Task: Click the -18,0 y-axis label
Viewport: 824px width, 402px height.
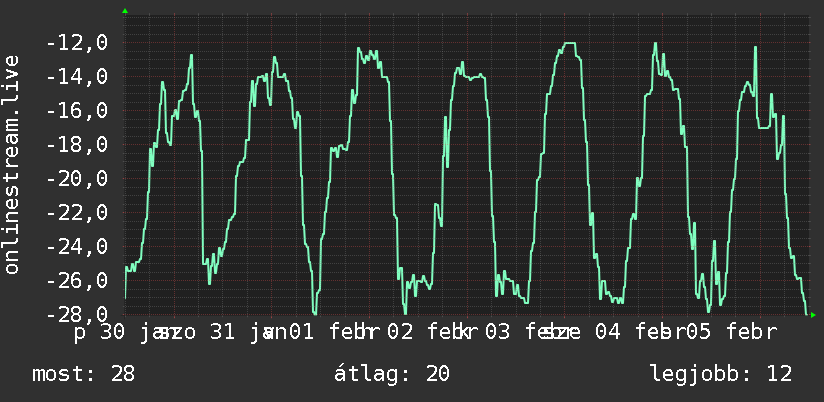Action: pos(77,145)
